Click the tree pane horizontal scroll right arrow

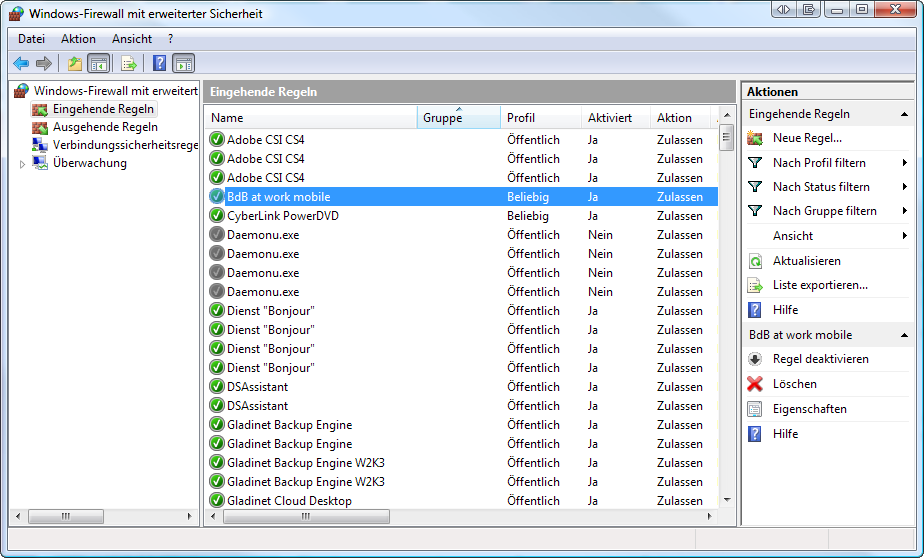(190, 517)
